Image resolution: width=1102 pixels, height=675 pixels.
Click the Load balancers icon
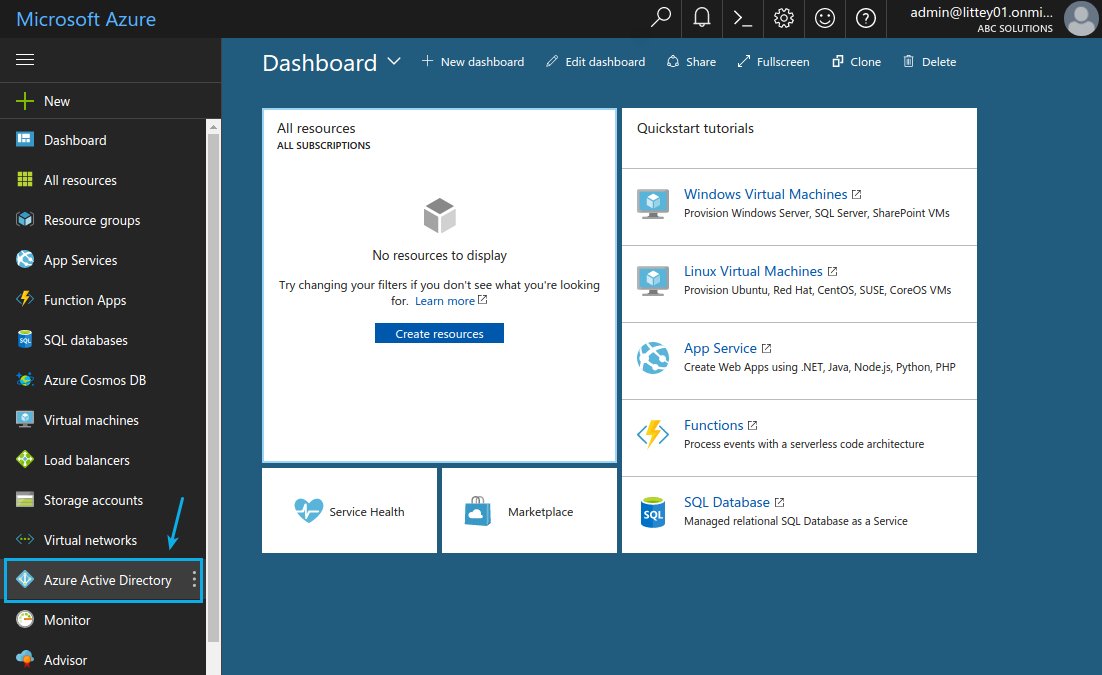pos(25,459)
